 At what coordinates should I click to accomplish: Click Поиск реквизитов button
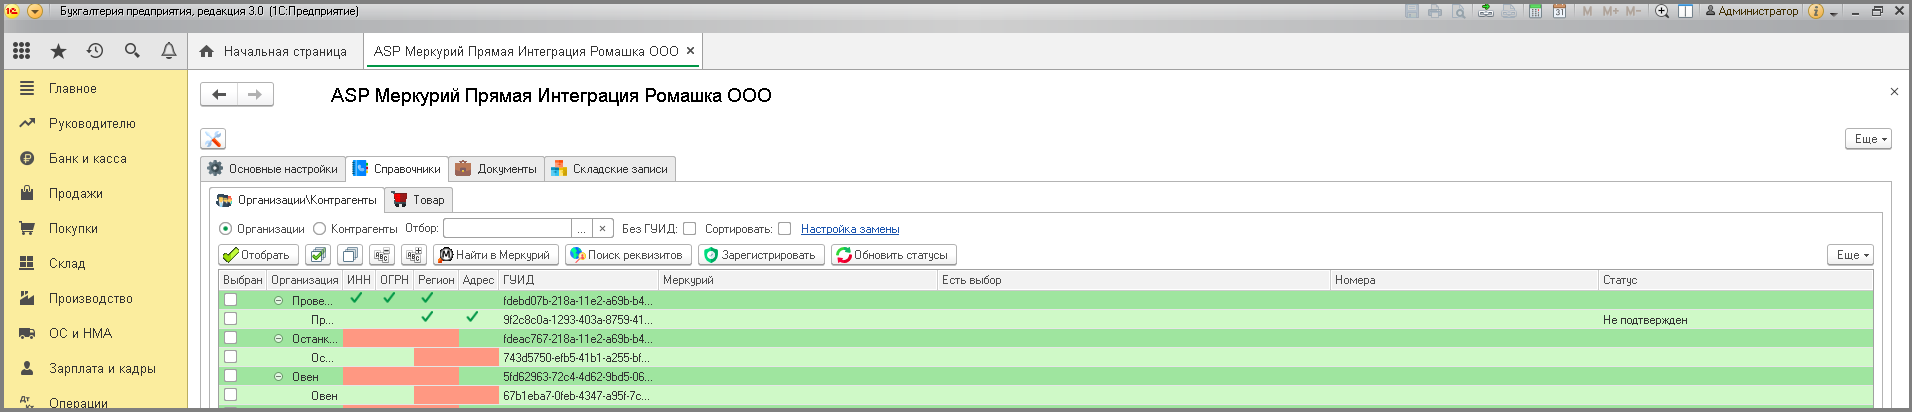629,255
